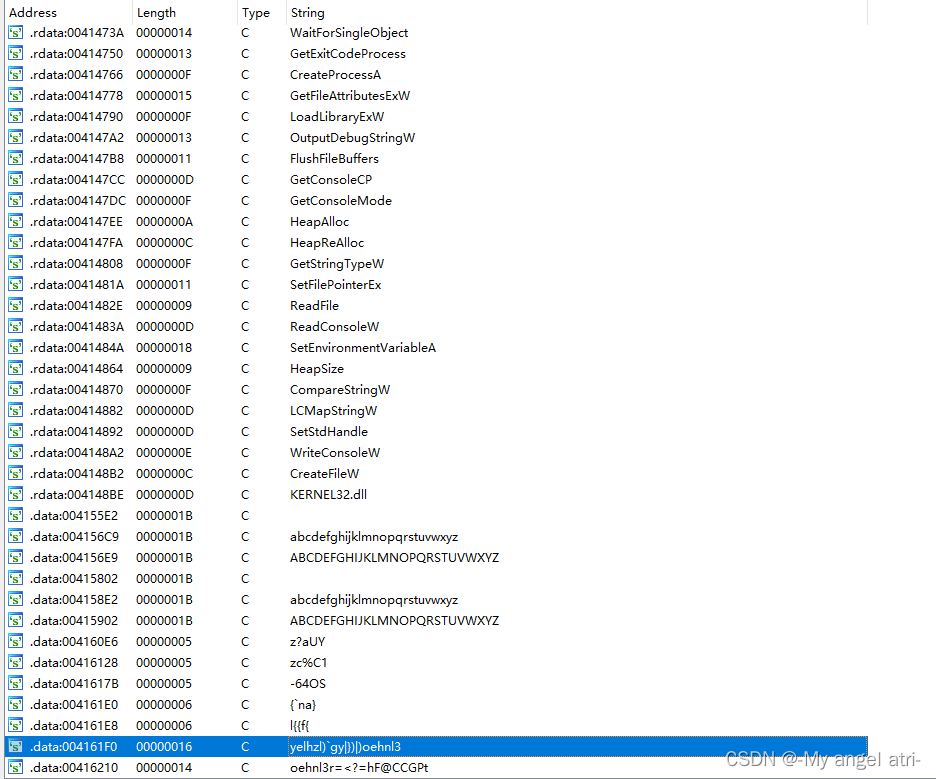Click the string icon beside GetConsoleMode
Viewport: 936px width, 779px height.
pos(16,201)
